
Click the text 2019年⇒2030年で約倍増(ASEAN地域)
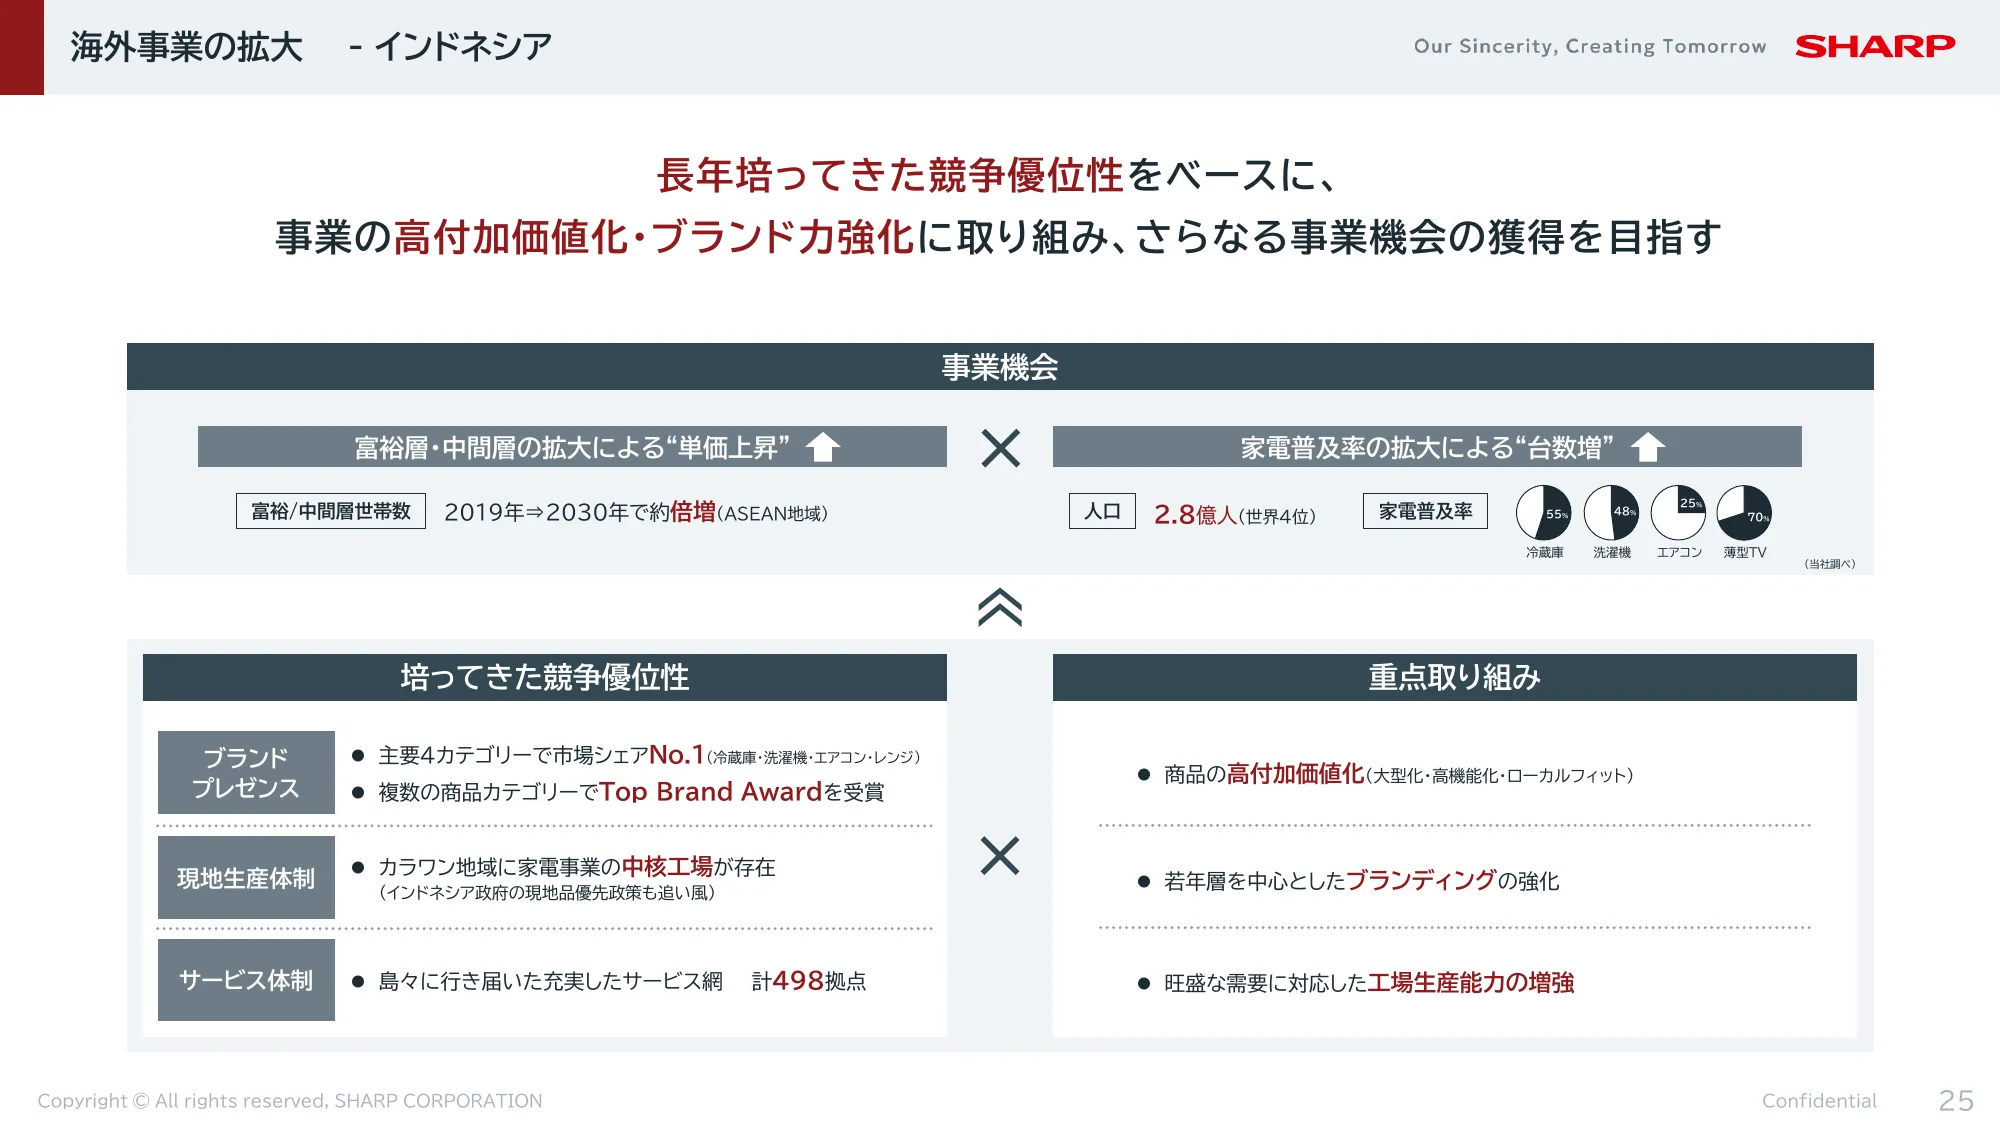(636, 512)
